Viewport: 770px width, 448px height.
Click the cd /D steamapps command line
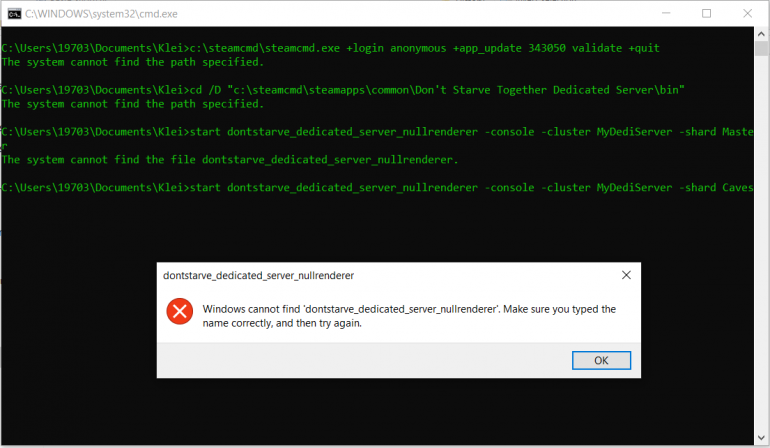click(x=343, y=90)
